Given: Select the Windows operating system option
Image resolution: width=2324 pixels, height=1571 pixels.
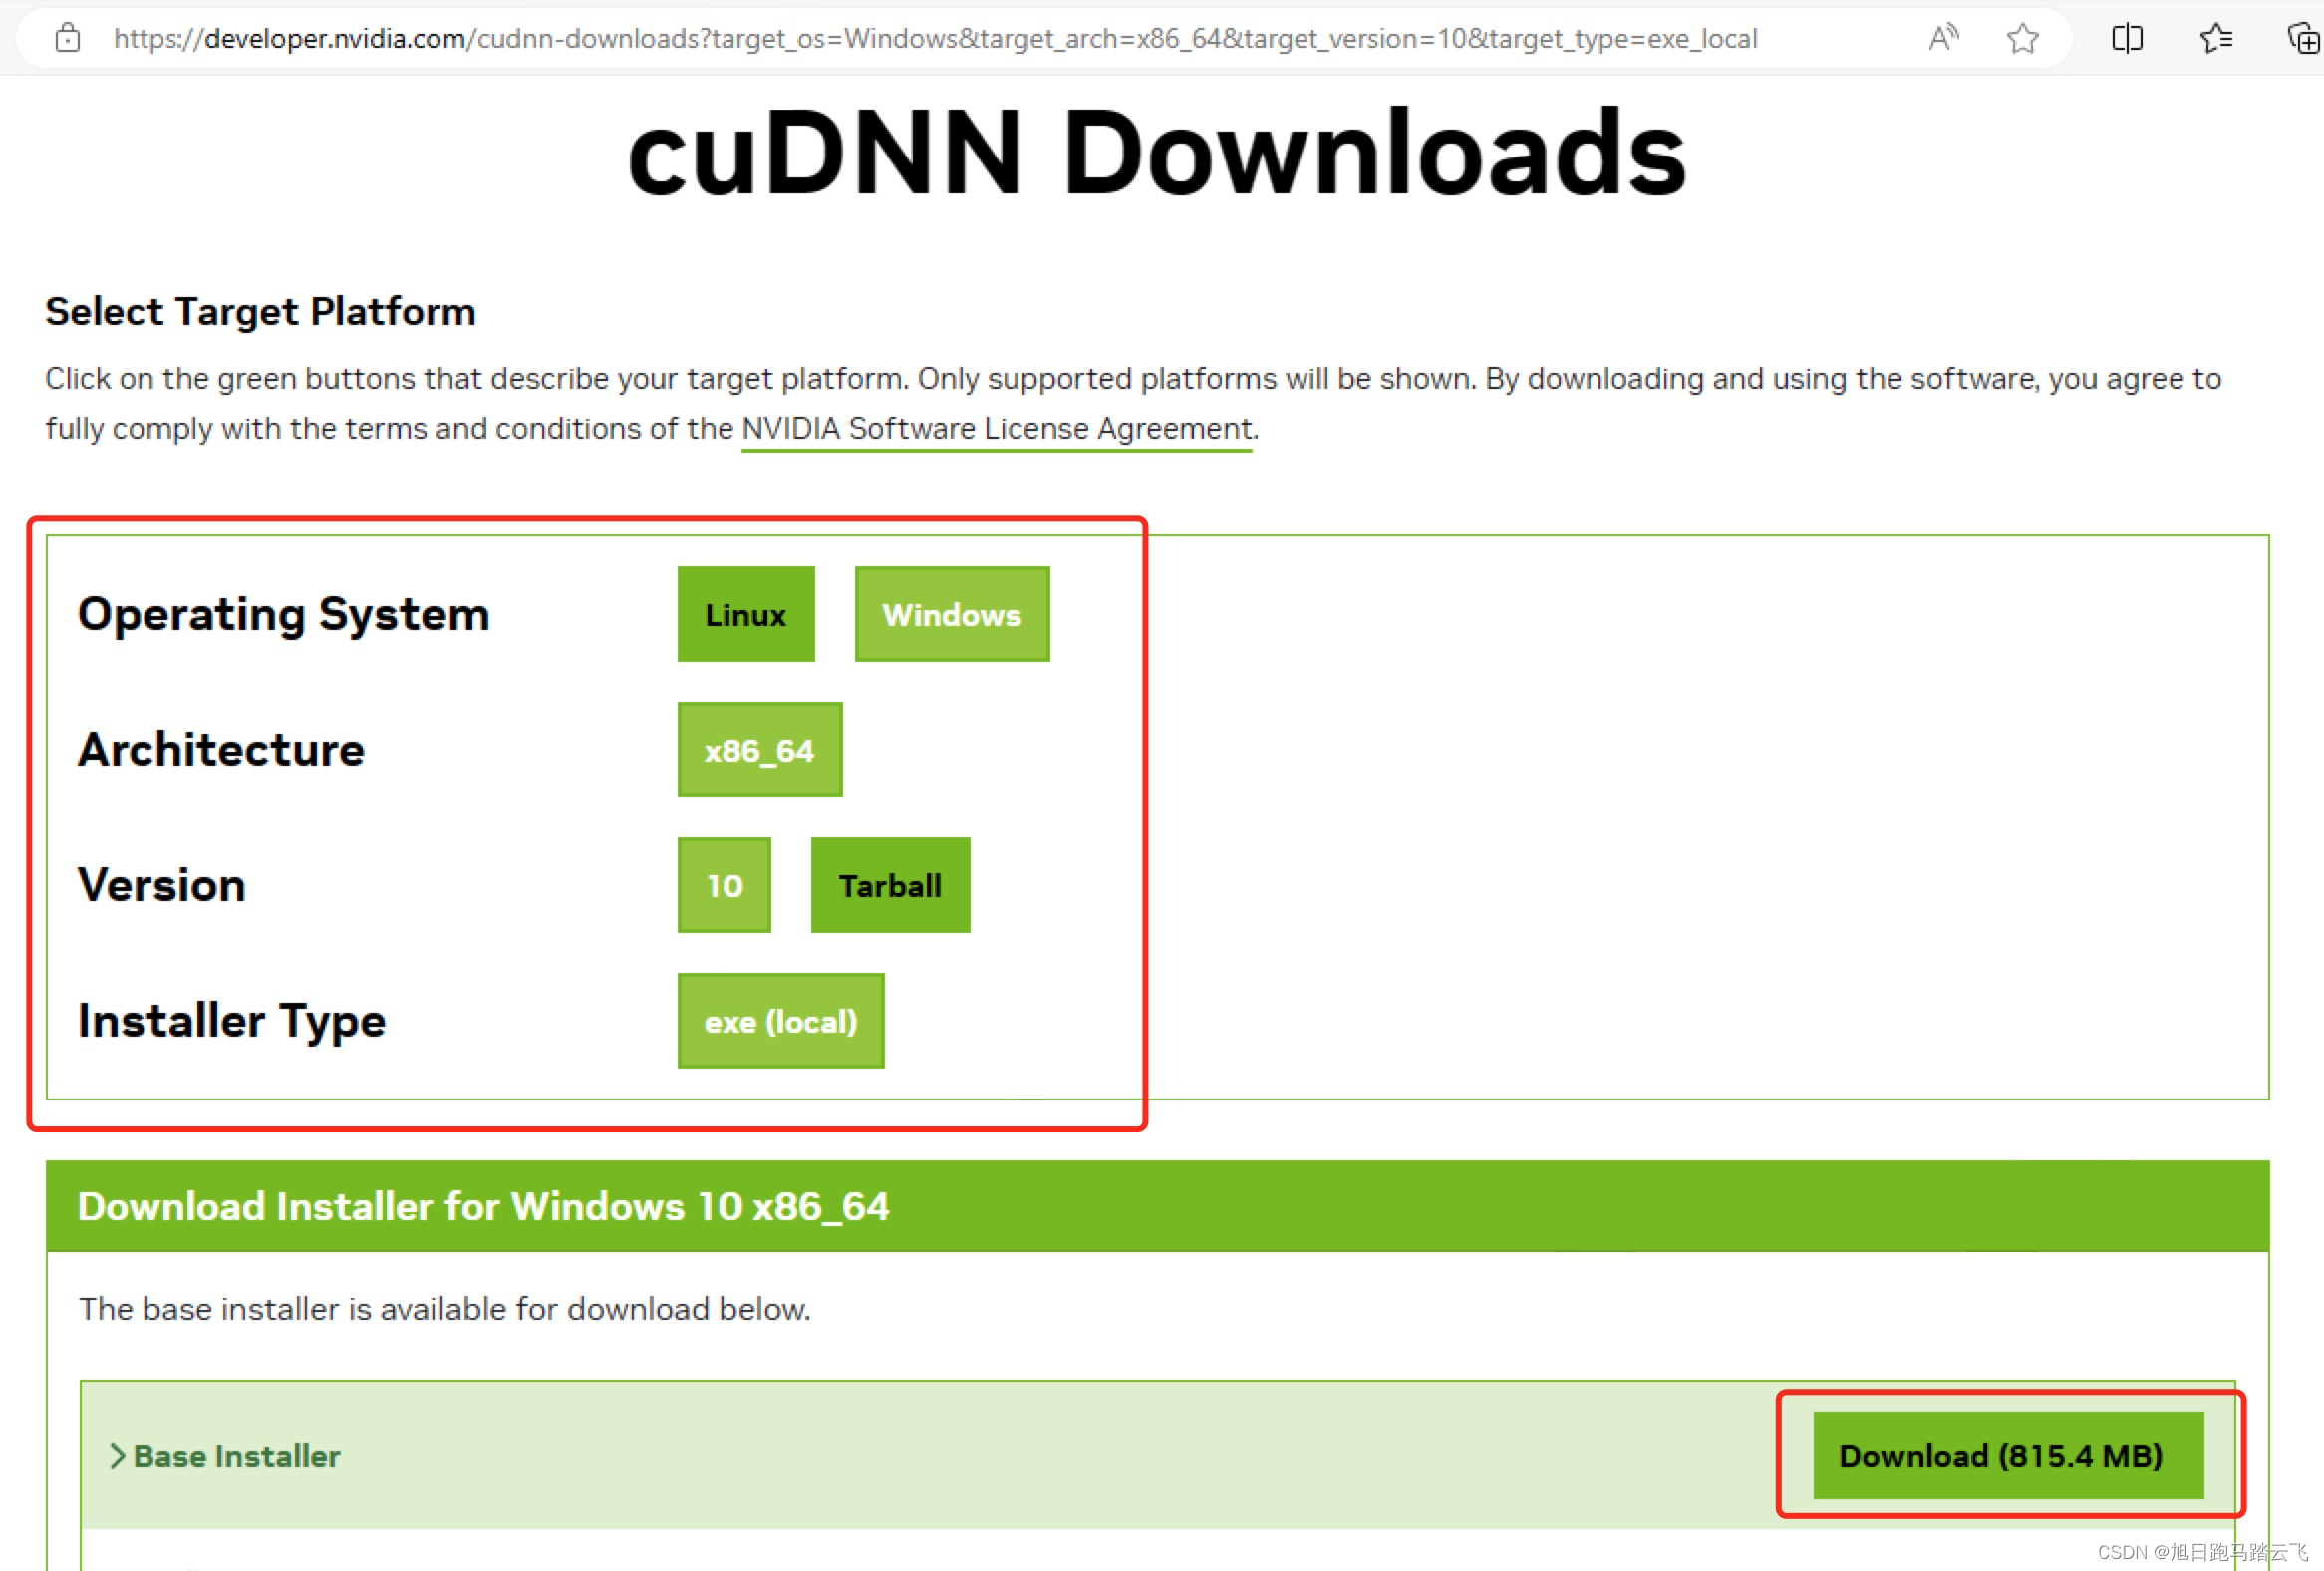Looking at the screenshot, I should pos(951,614).
